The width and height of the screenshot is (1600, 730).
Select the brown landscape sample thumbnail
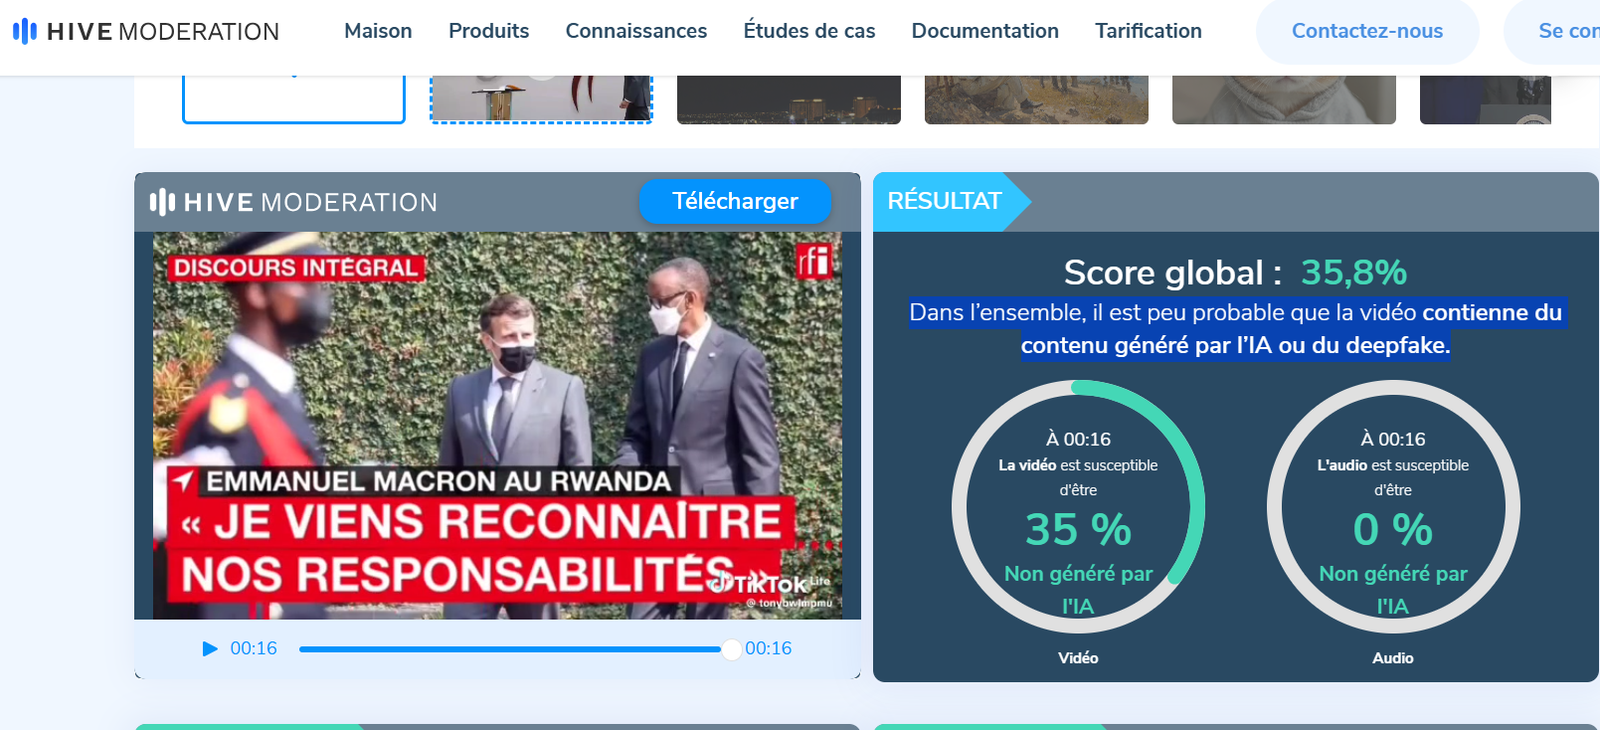(x=1036, y=100)
